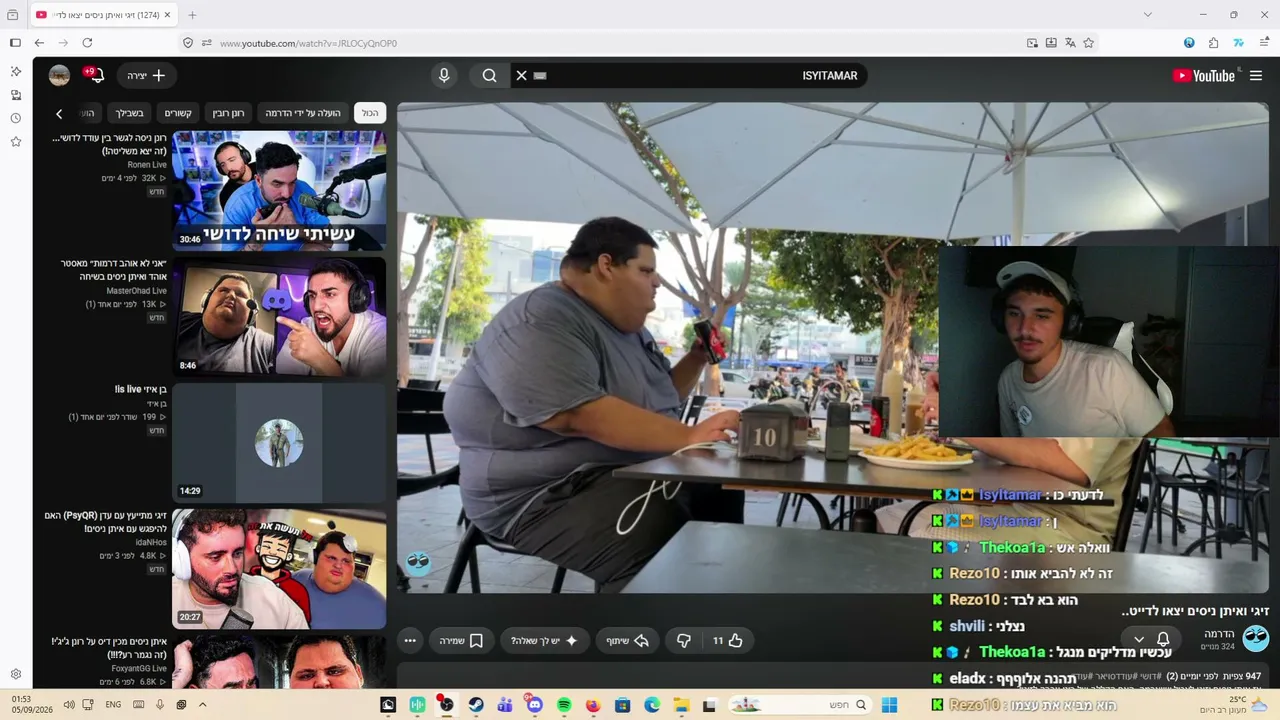Open the YouTube guide hamburger menu
This screenshot has height=720, width=1280.
[x=1256, y=75]
